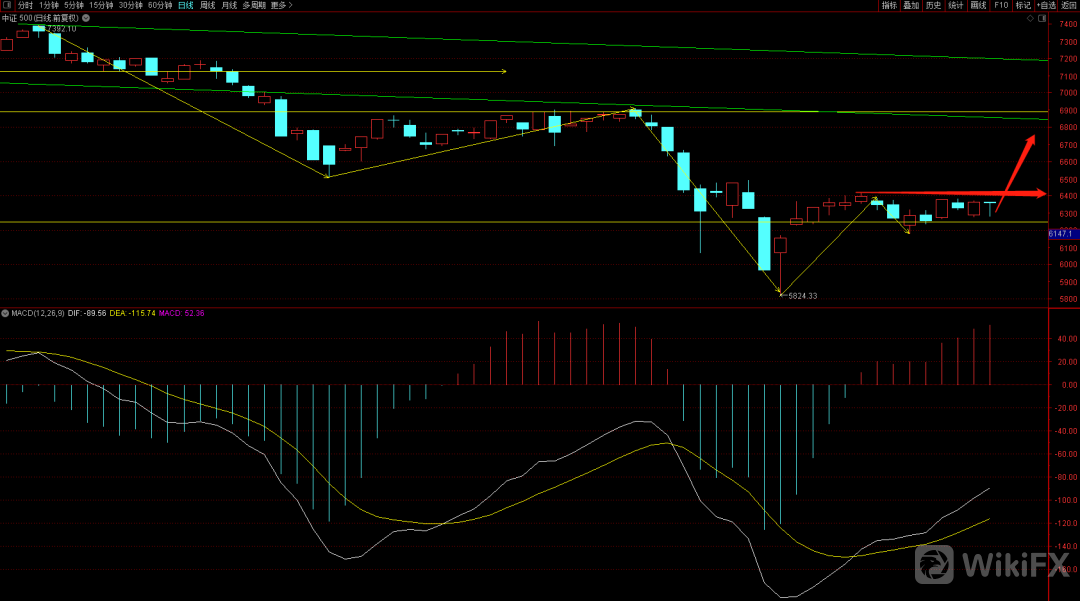The height and width of the screenshot is (601, 1080).
Task: Click the 叠加 overlay button
Action: (x=911, y=5)
